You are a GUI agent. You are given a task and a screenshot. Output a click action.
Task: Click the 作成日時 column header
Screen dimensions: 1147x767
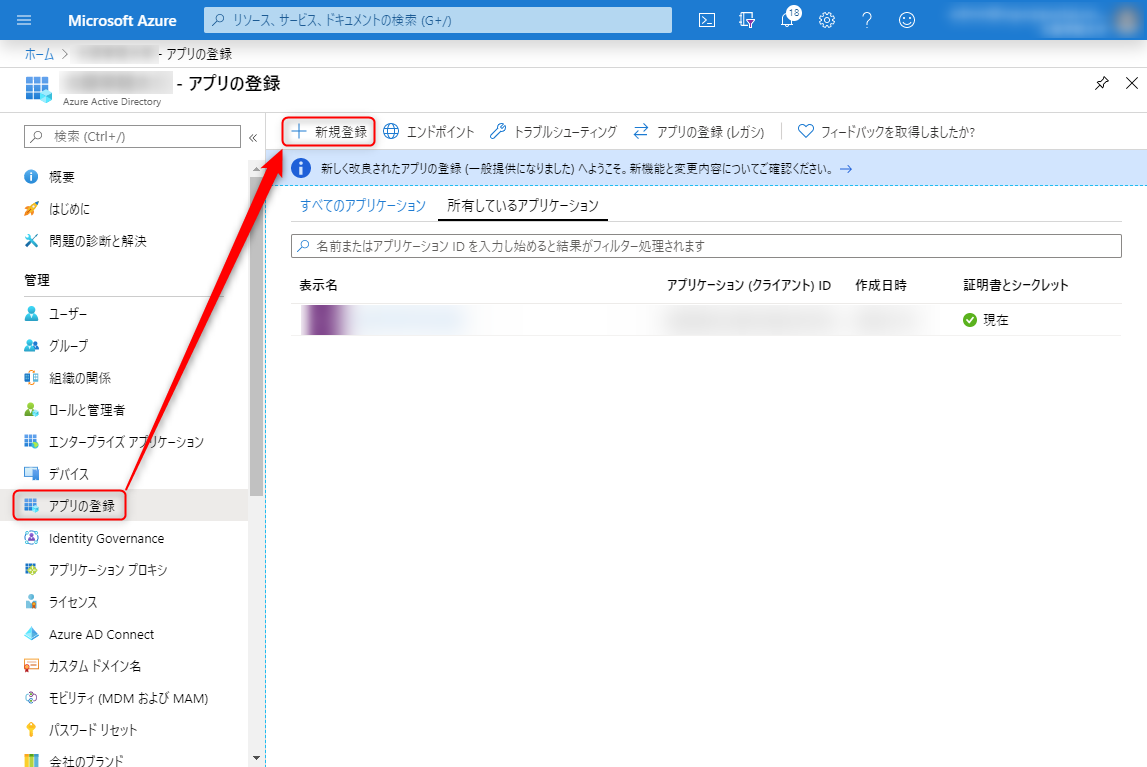[881, 285]
